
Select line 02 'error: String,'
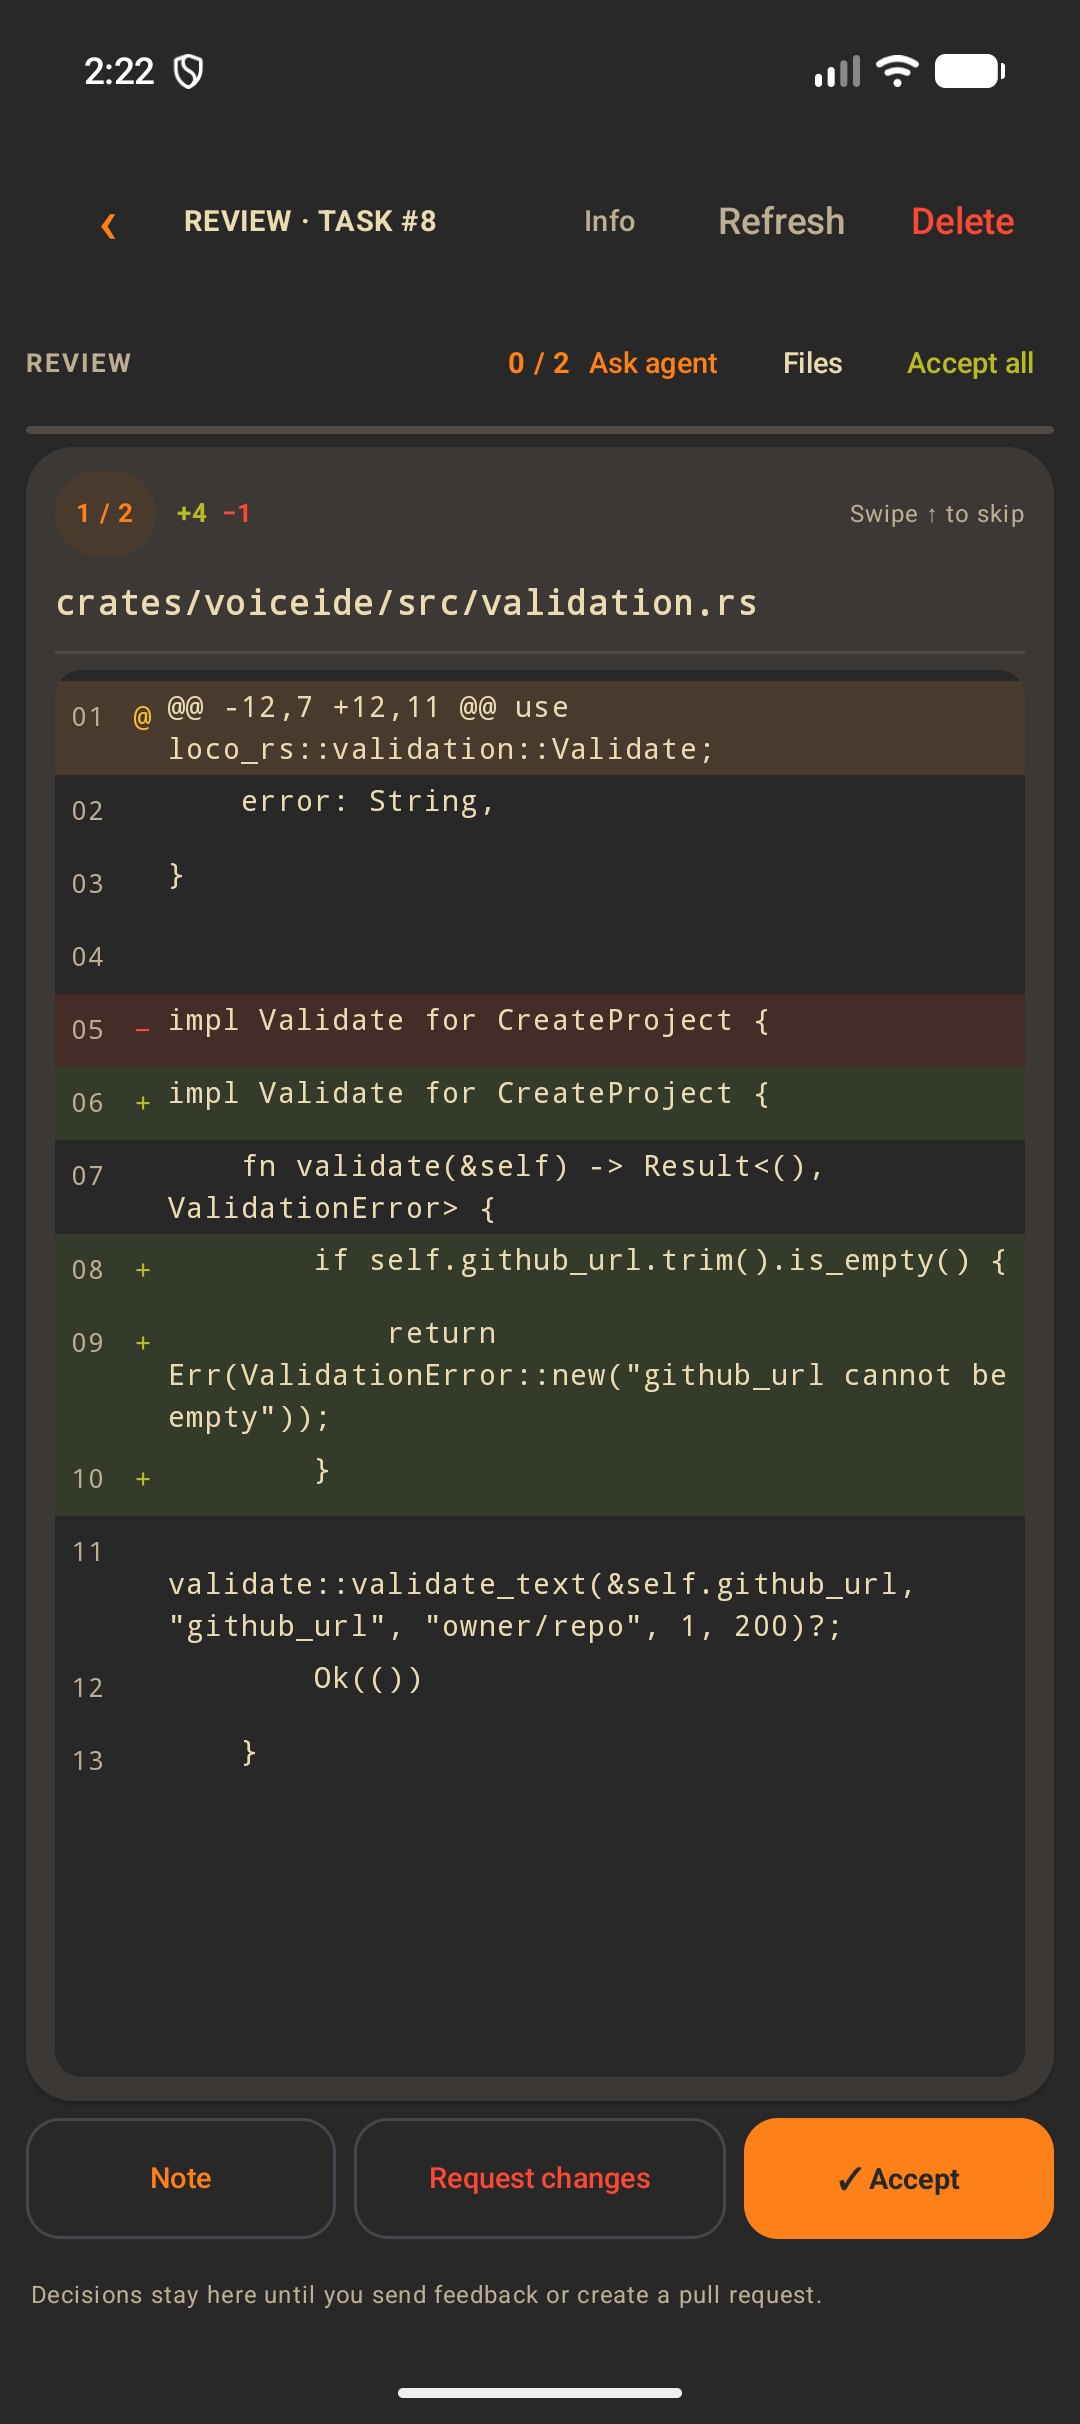(x=540, y=811)
